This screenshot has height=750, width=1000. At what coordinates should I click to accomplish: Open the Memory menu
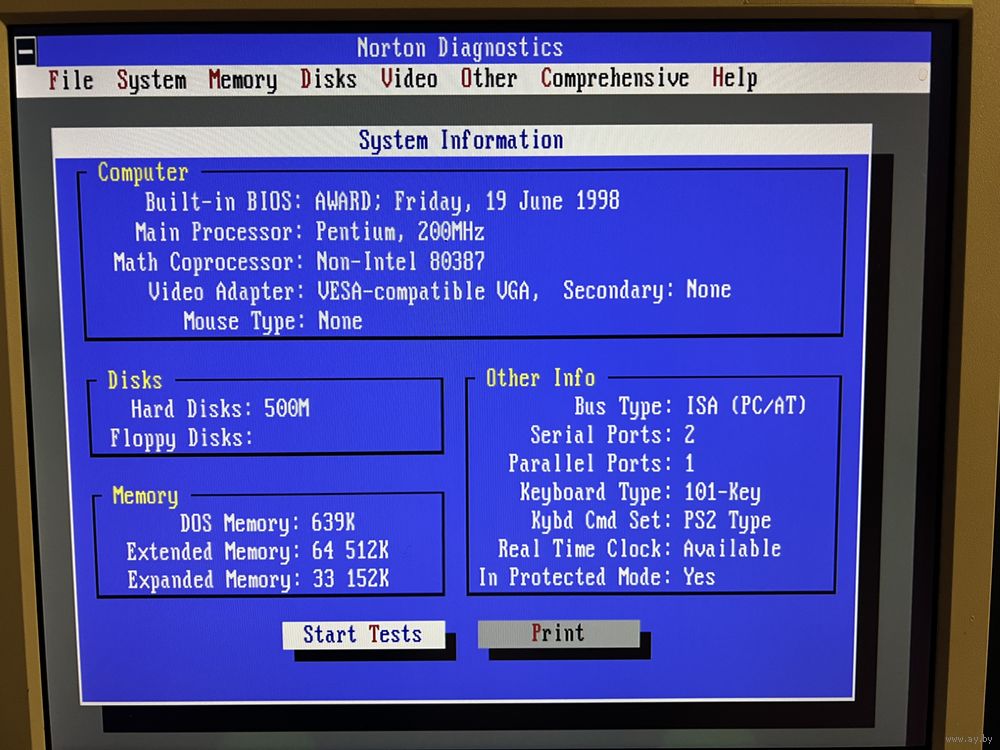[243, 81]
